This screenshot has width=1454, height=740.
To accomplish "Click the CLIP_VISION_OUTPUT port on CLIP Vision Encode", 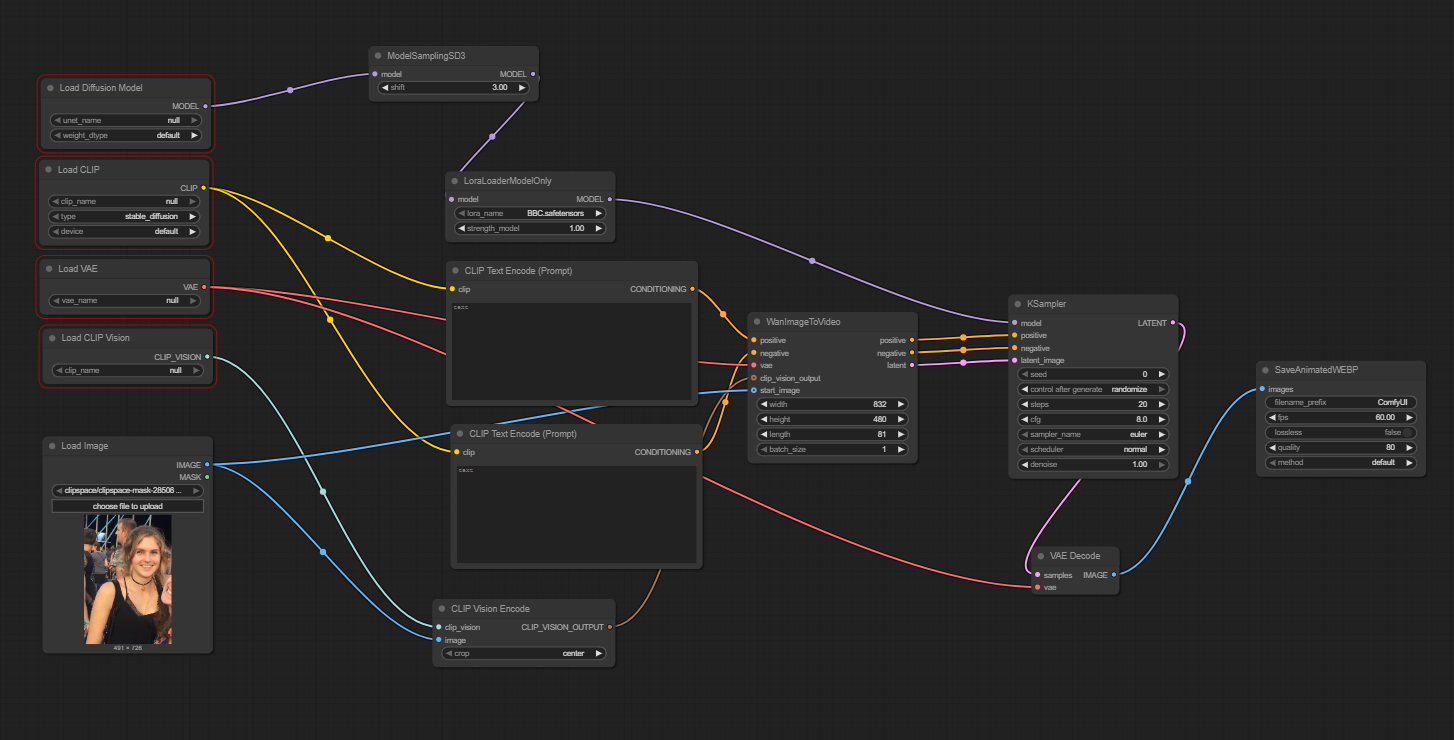I will [610, 627].
